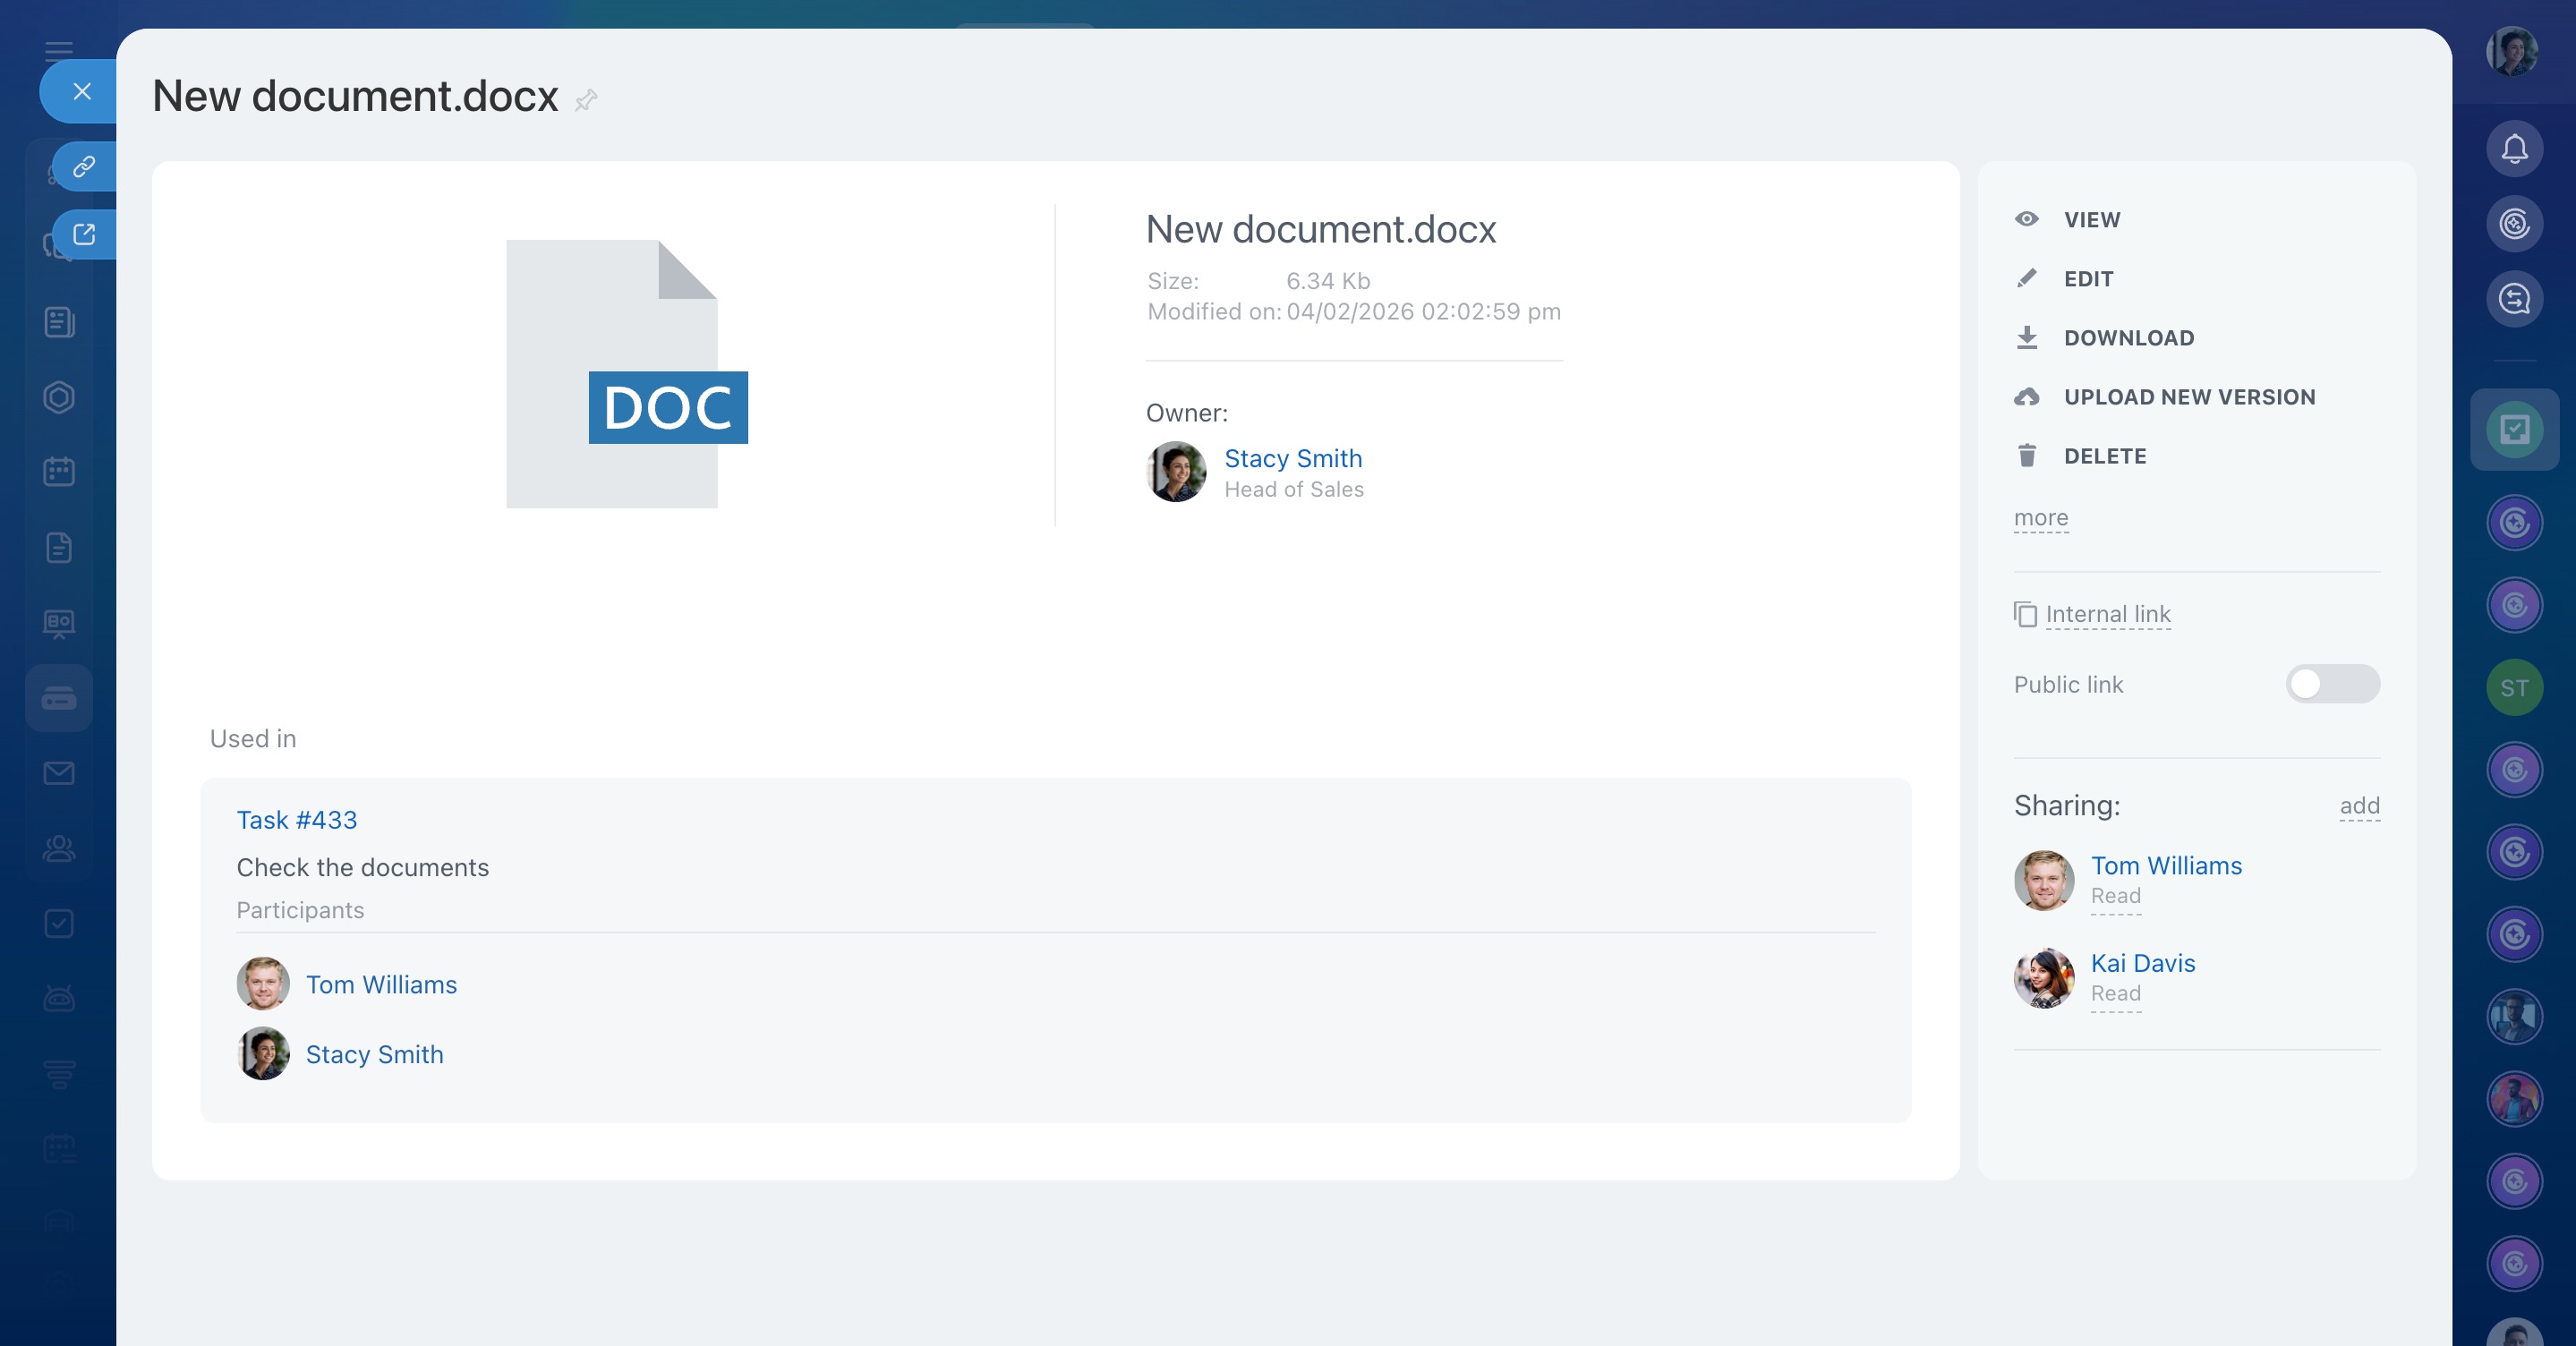Open the notifications bell

pos(2514,149)
